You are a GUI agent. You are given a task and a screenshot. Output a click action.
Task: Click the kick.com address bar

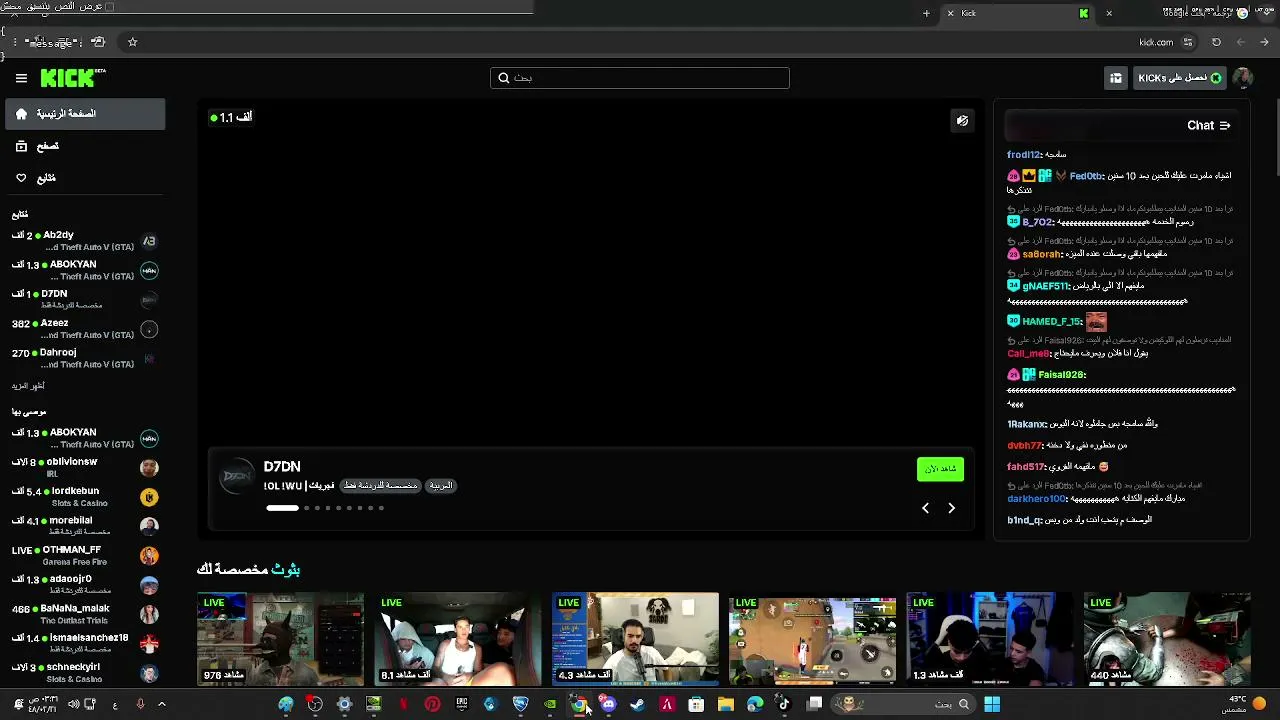1156,42
